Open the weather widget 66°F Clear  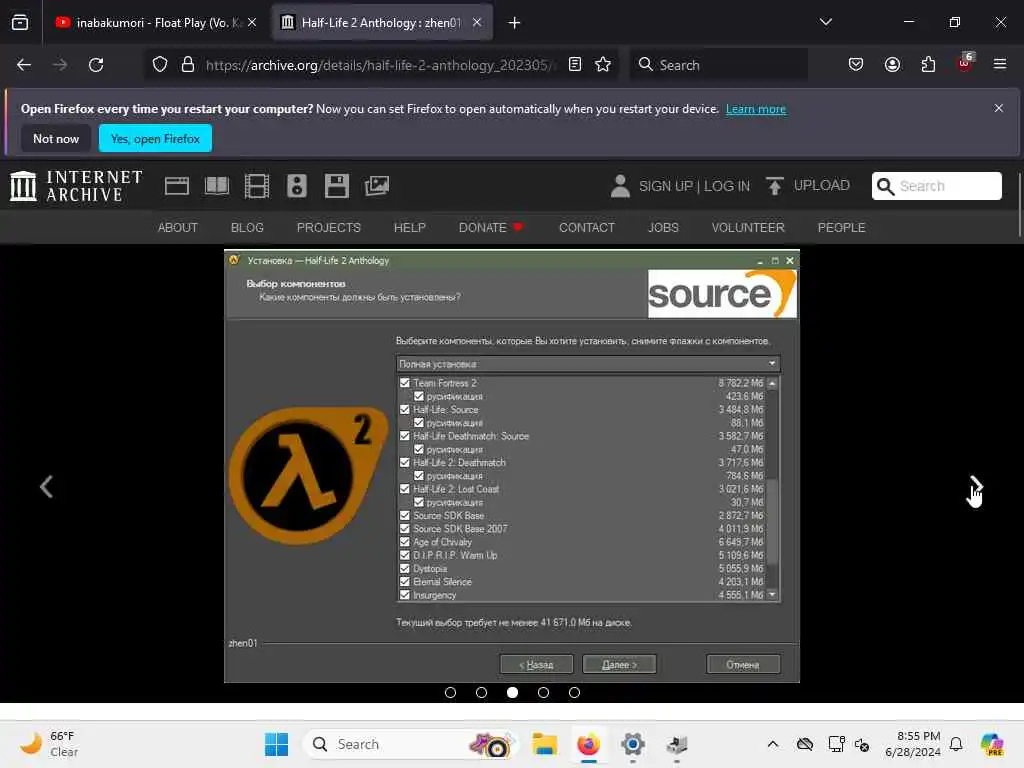(x=49, y=744)
